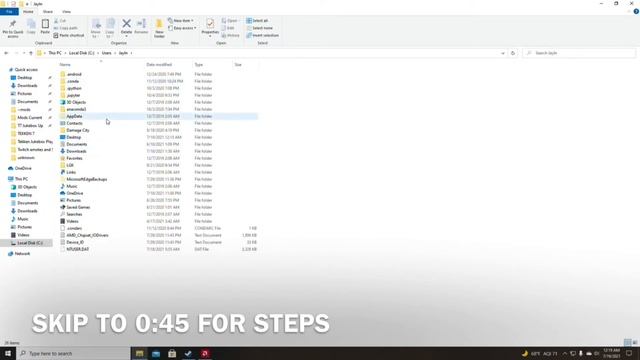
Task: Select the NTUSER.DAT file
Action: point(78,249)
